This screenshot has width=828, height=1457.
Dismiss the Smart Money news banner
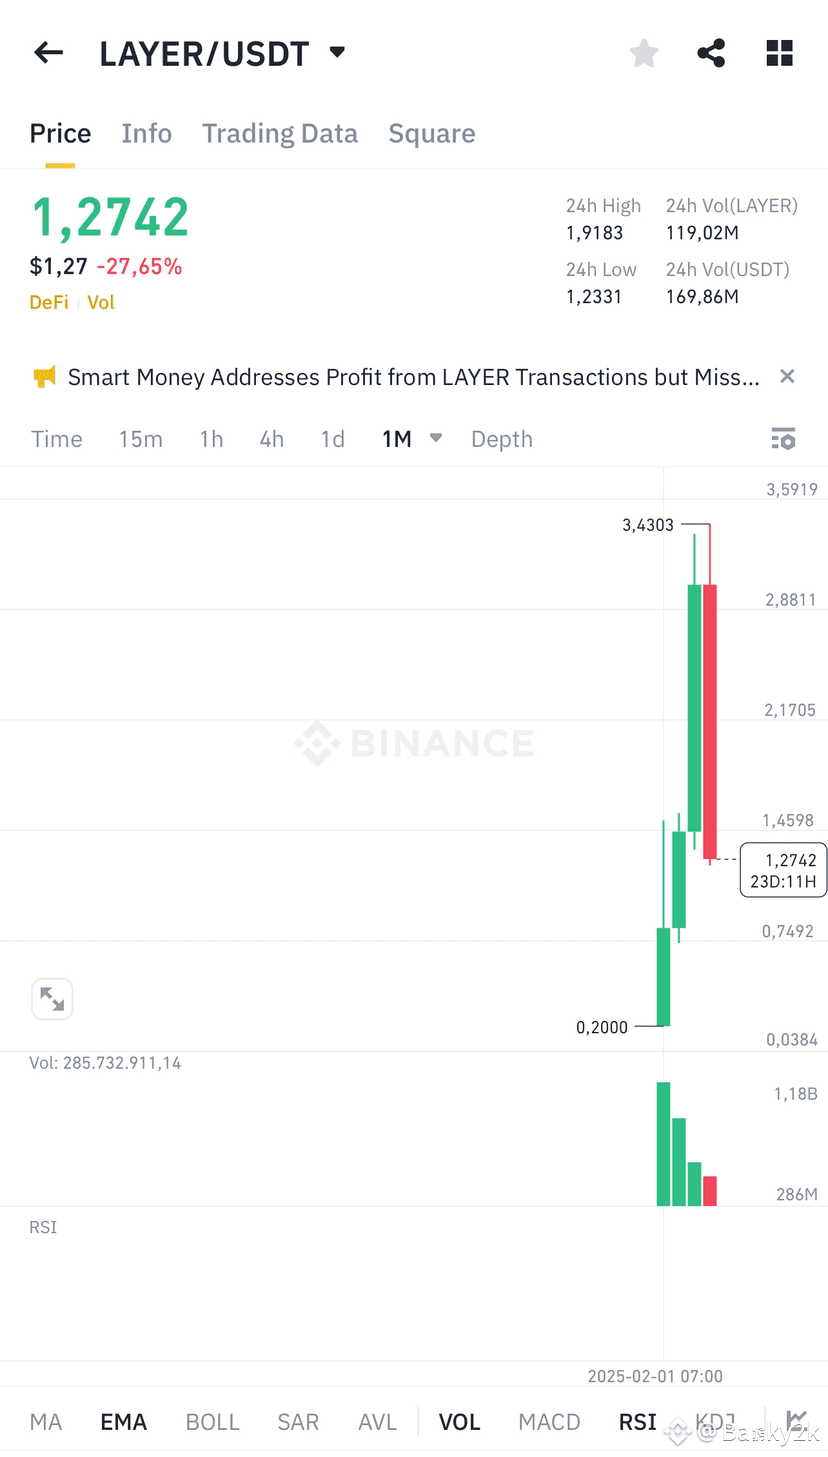pyautogui.click(x=787, y=376)
